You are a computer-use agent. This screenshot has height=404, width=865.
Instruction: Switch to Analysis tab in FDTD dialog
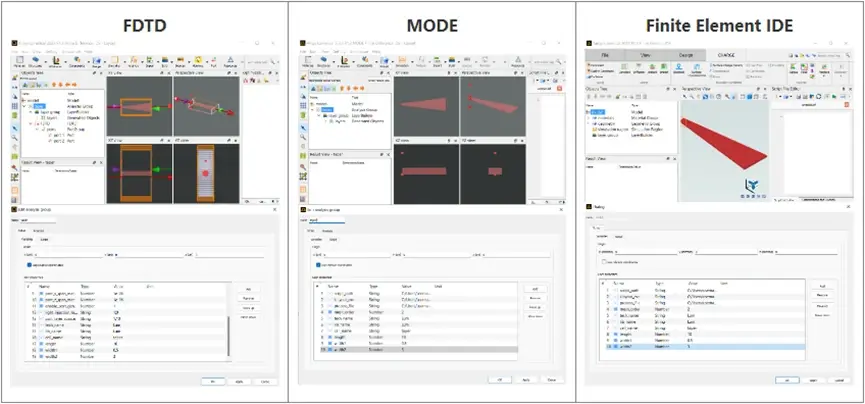[x=39, y=231]
